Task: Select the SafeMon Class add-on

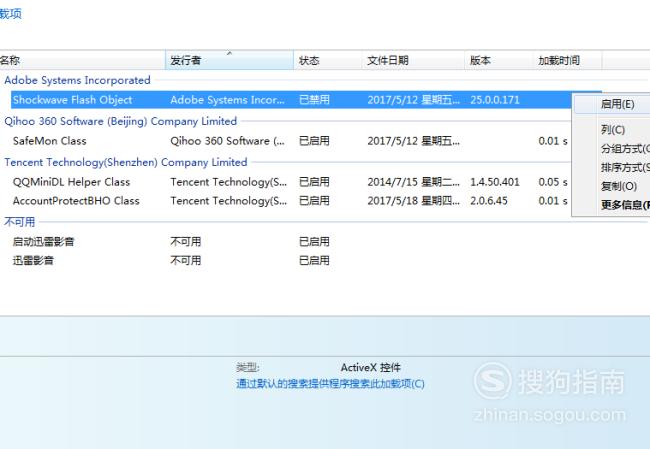Action: [x=50, y=141]
